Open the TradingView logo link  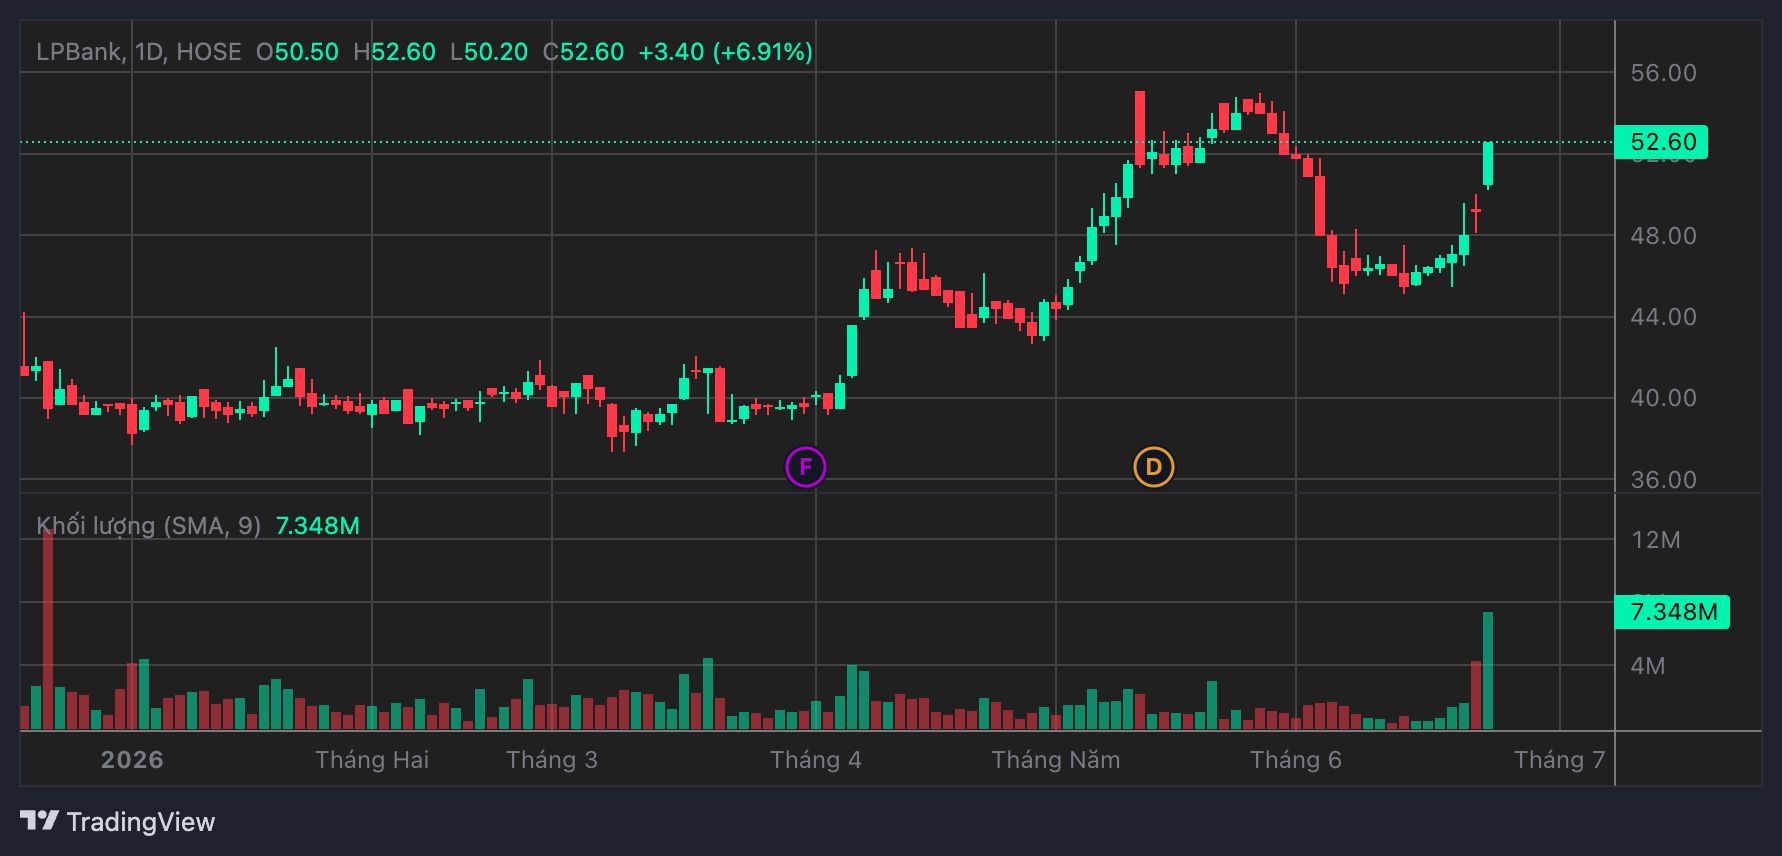118,822
